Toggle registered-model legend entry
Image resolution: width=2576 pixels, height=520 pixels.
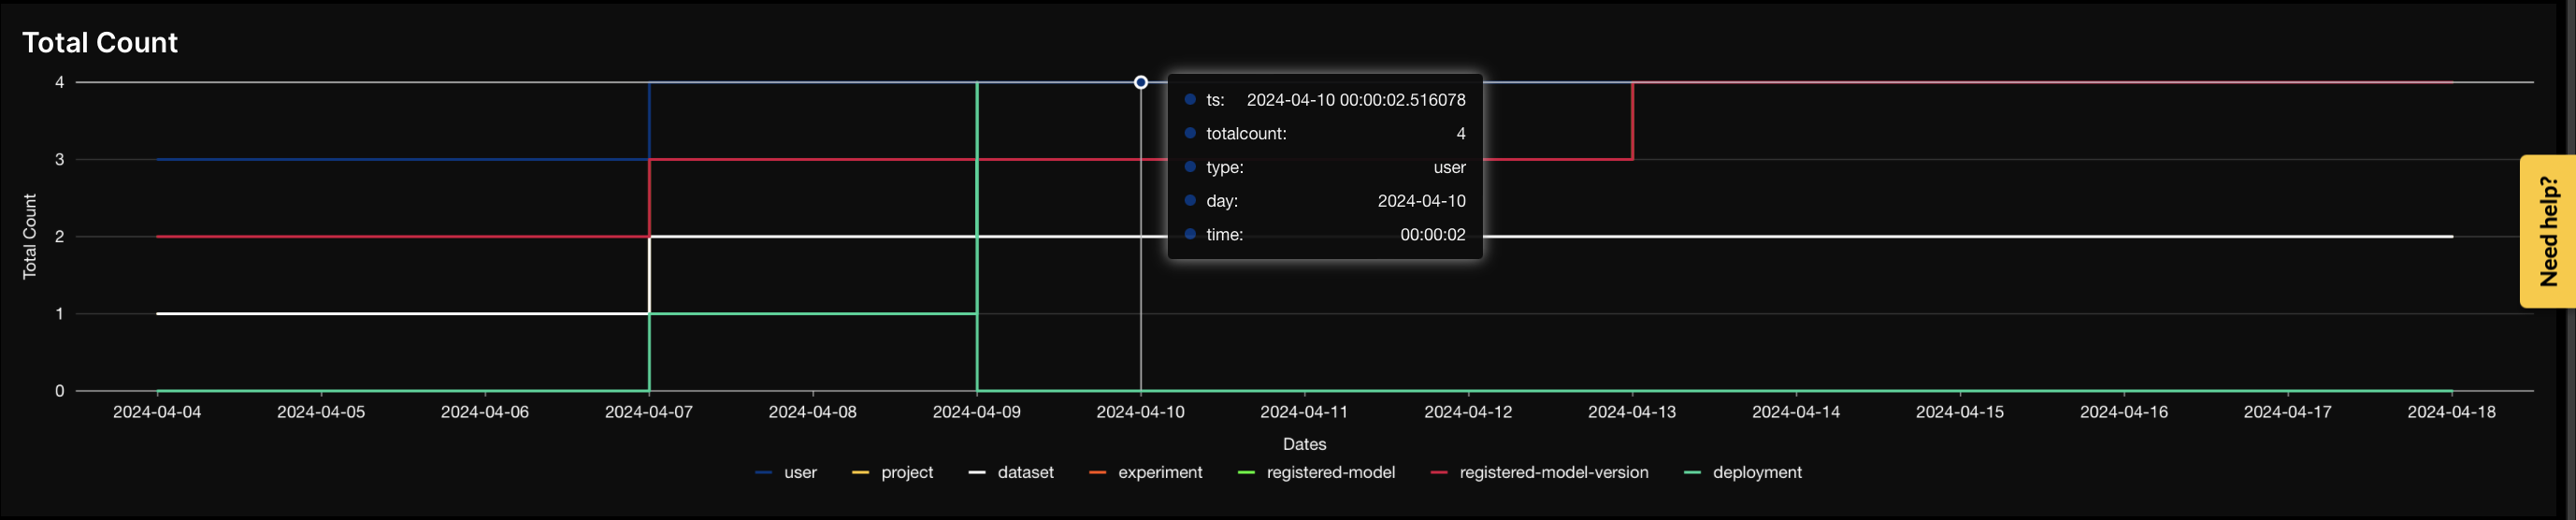click(1317, 472)
